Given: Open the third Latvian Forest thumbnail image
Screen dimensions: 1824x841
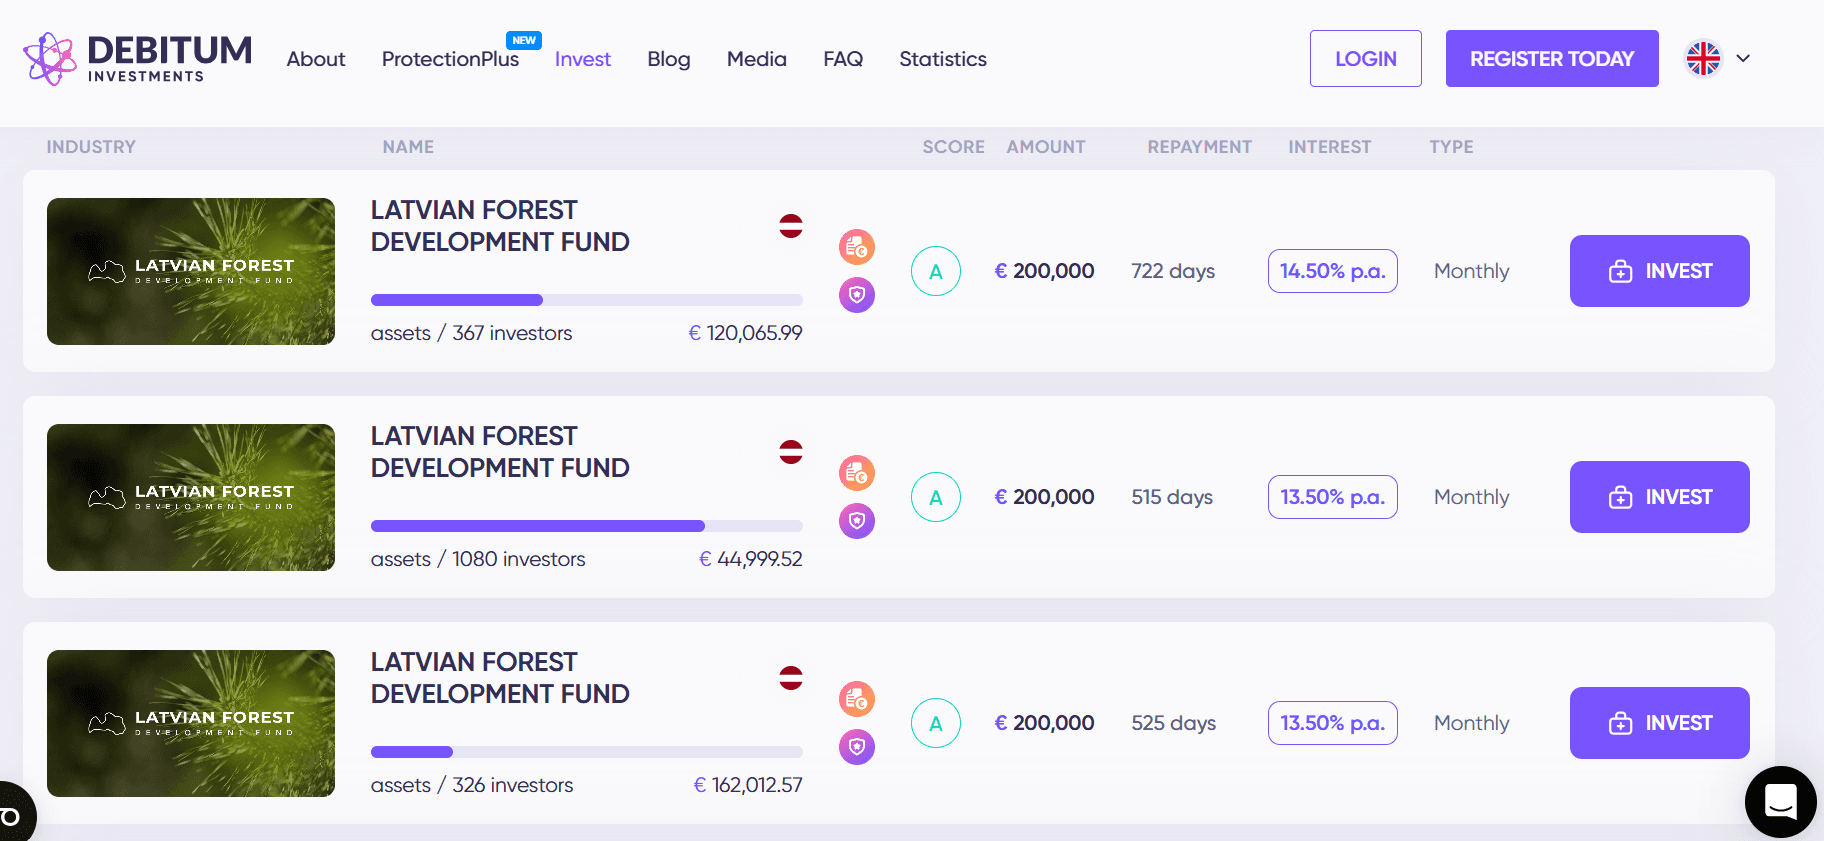Looking at the screenshot, I should pyautogui.click(x=191, y=723).
